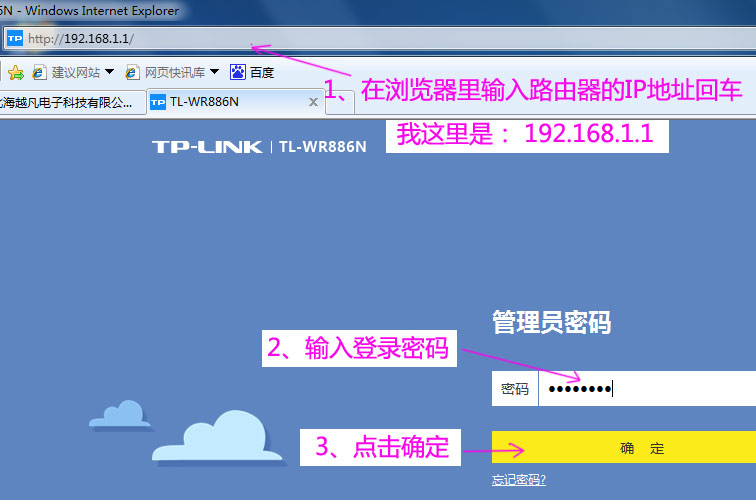Switch to the 海越凡电子科技有限公 tab

[x=72, y=102]
